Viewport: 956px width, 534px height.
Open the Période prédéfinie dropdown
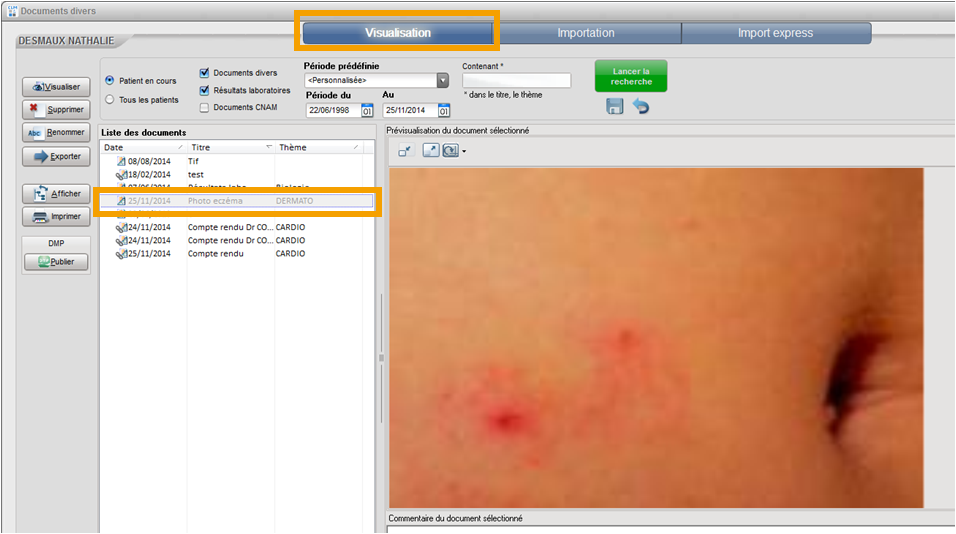point(443,80)
